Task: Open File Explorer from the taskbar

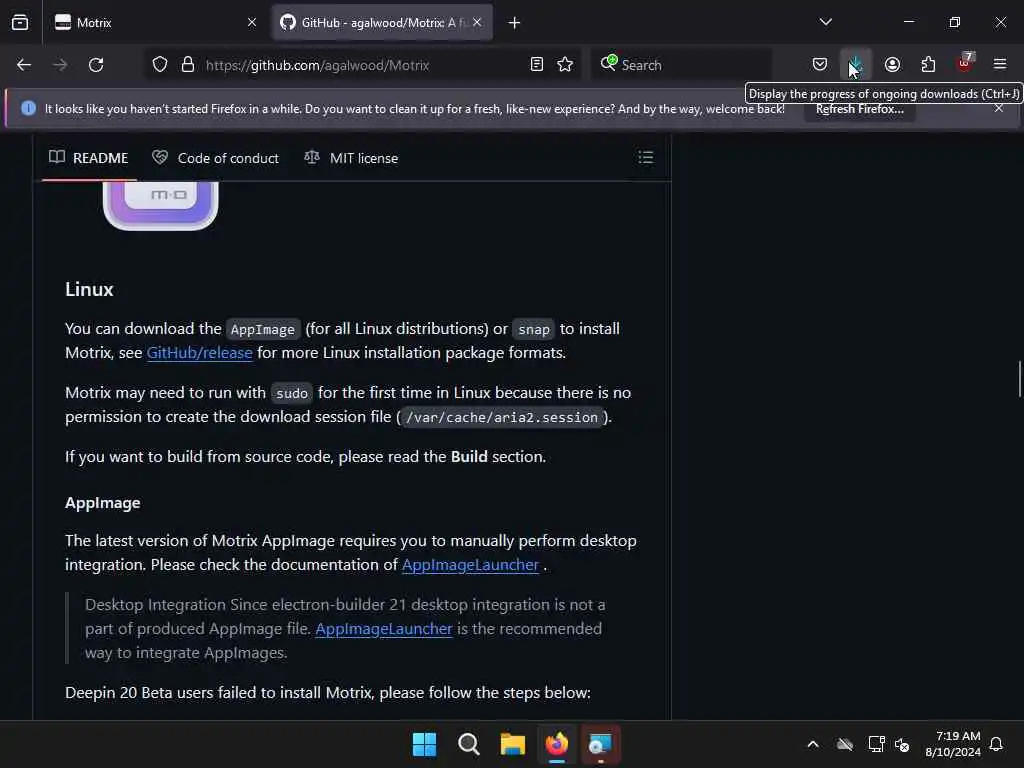Action: (x=513, y=744)
